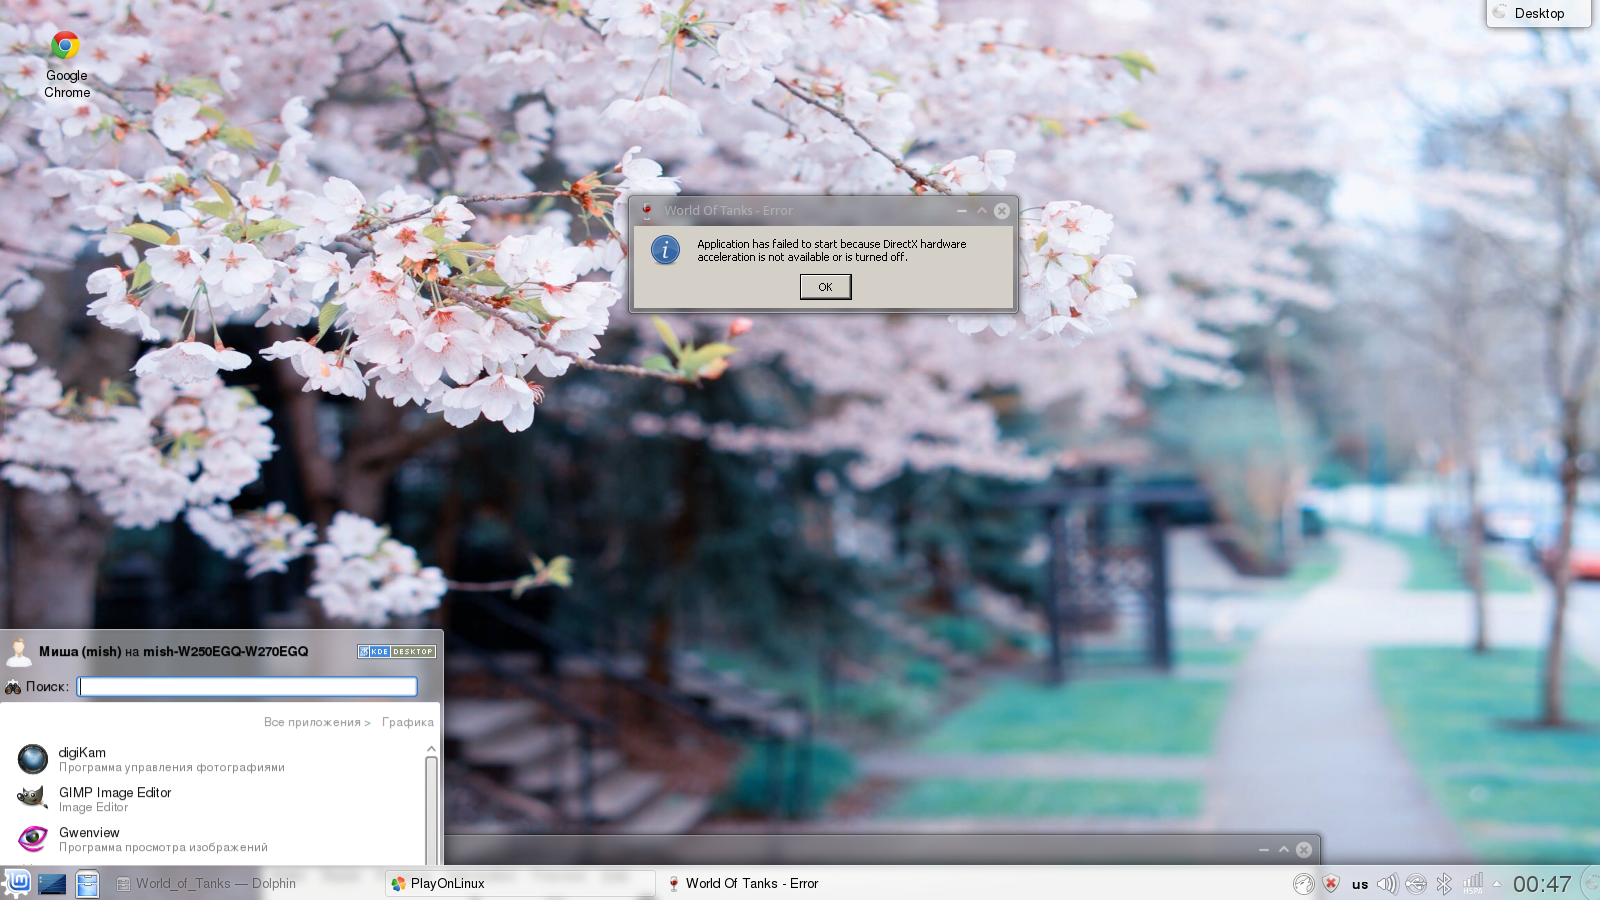Viewport: 1600px width, 900px height.
Task: Open the volume control in the system tray
Action: point(1387,884)
